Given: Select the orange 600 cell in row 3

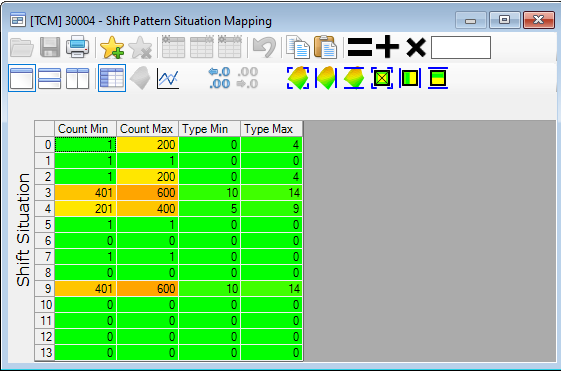Looking at the screenshot, I should click(147, 193).
